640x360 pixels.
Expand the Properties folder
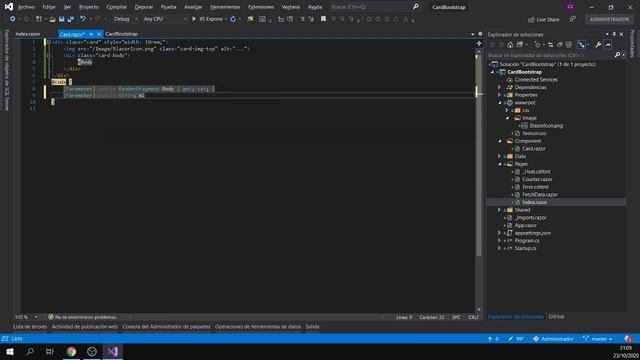500,95
